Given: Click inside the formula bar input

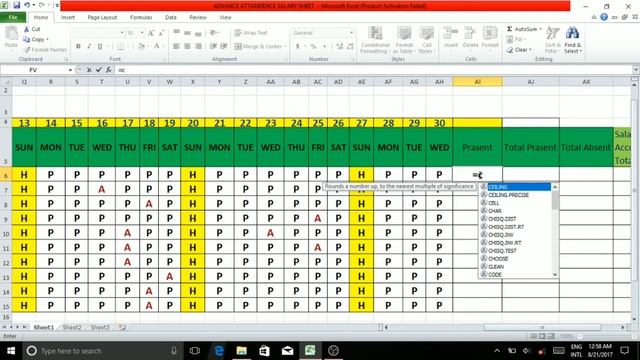Looking at the screenshot, I should [x=373, y=70].
